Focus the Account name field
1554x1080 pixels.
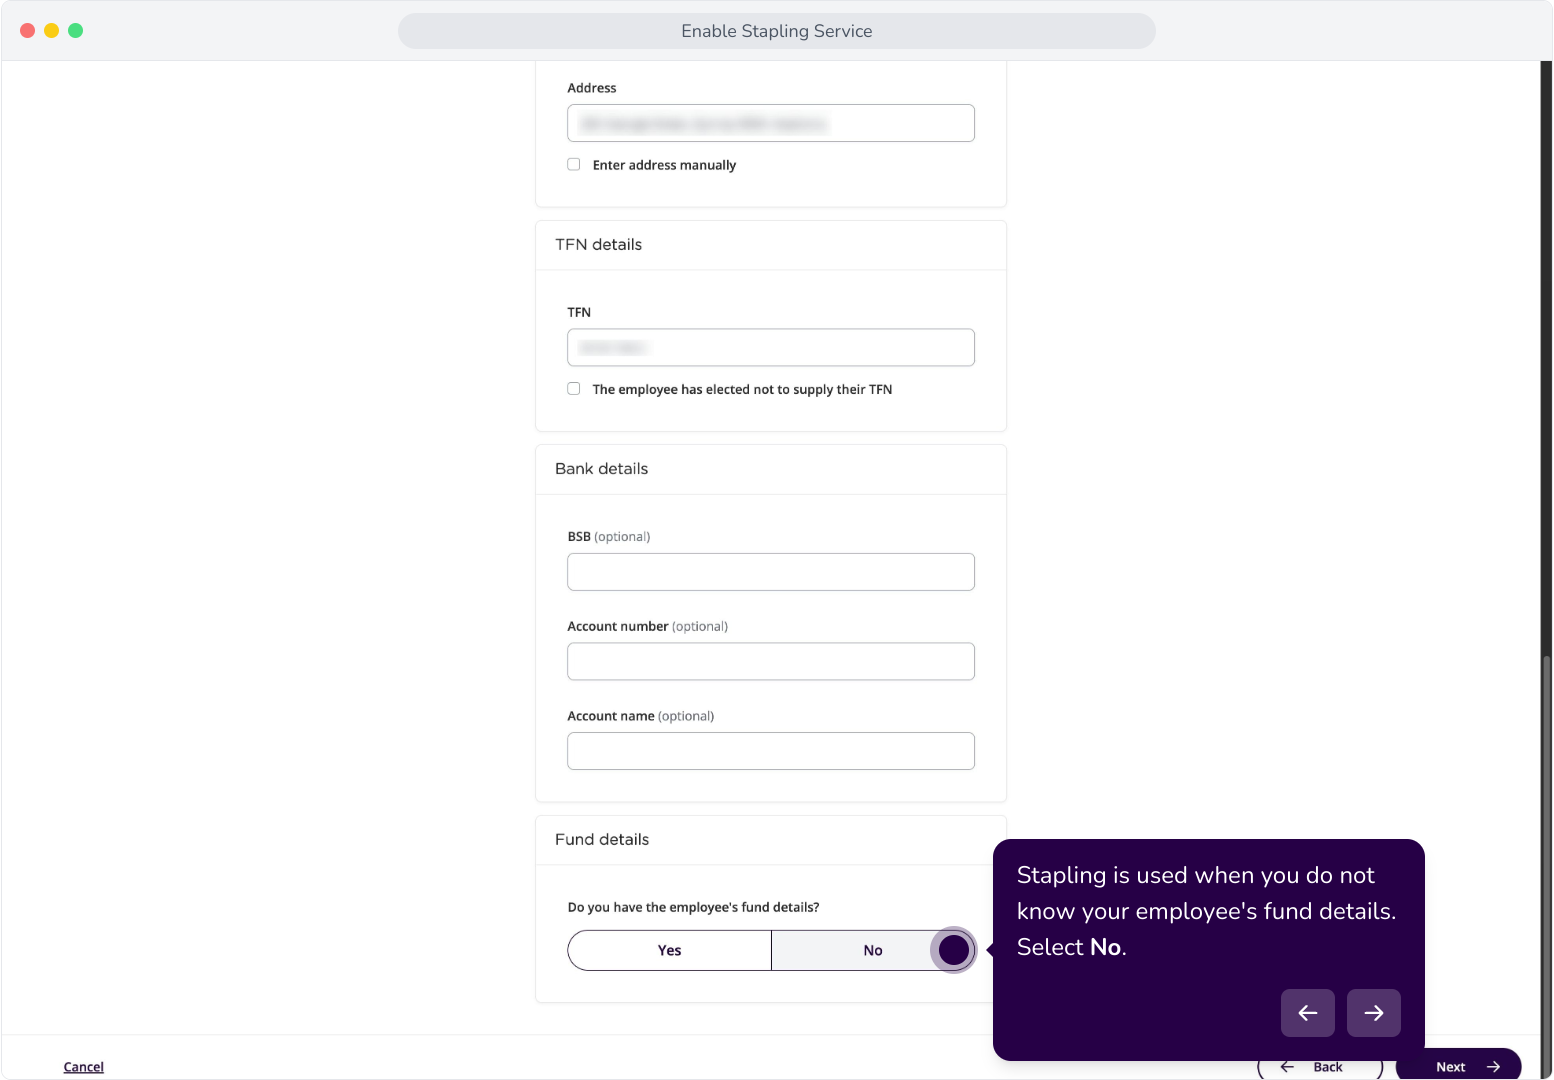771,751
